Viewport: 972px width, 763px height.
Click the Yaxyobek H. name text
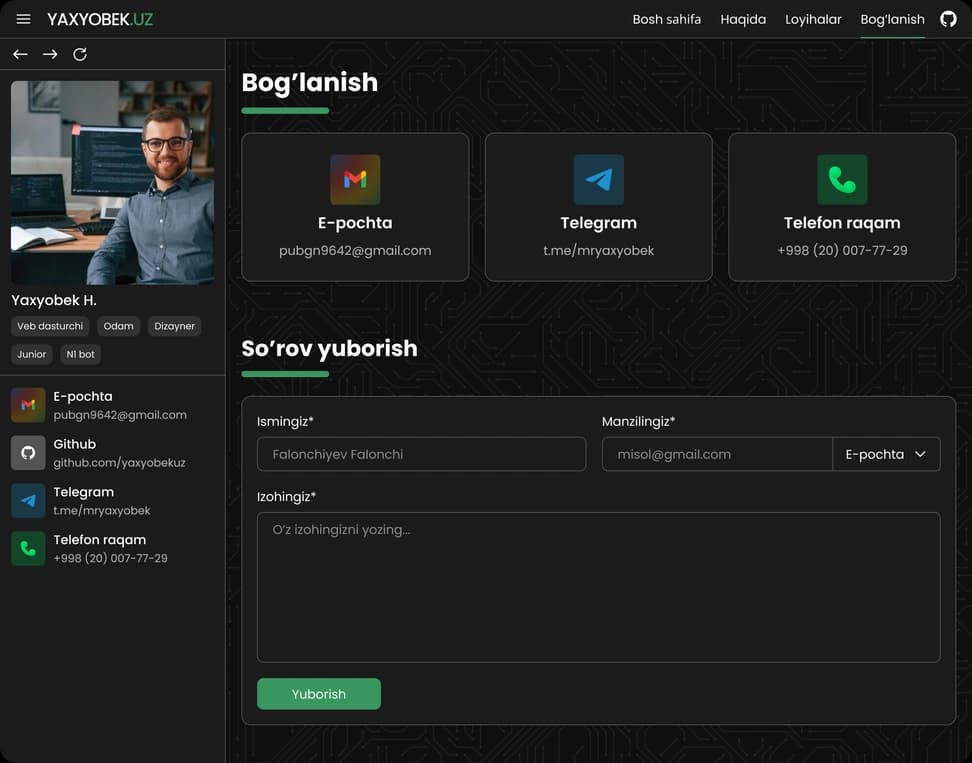click(x=54, y=300)
